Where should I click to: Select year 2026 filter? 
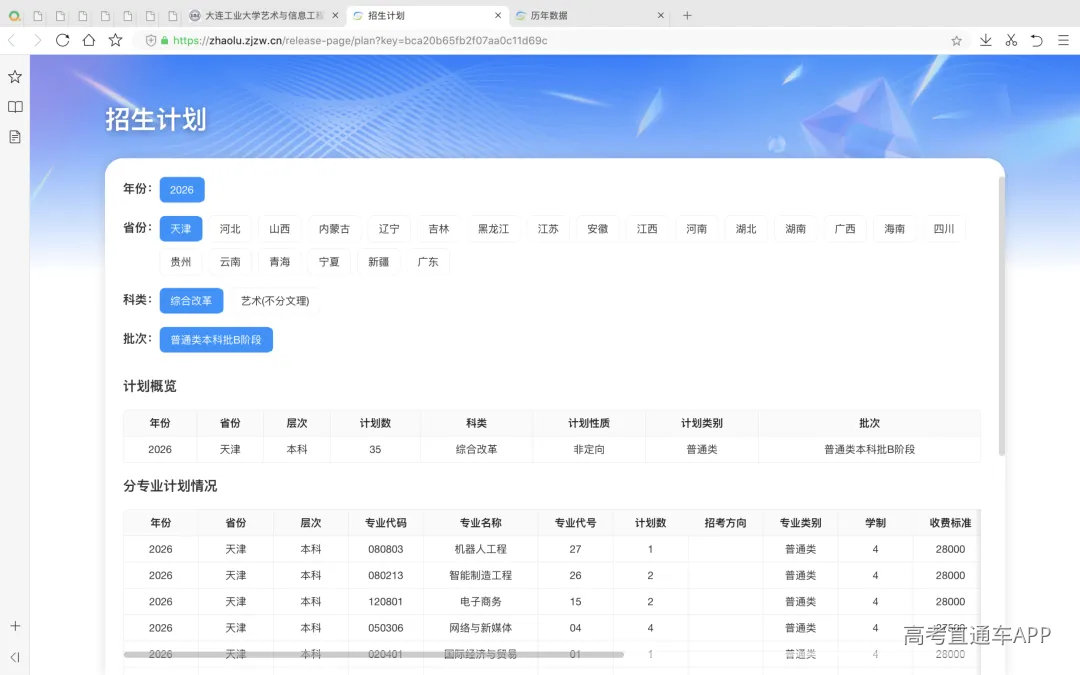[182, 189]
